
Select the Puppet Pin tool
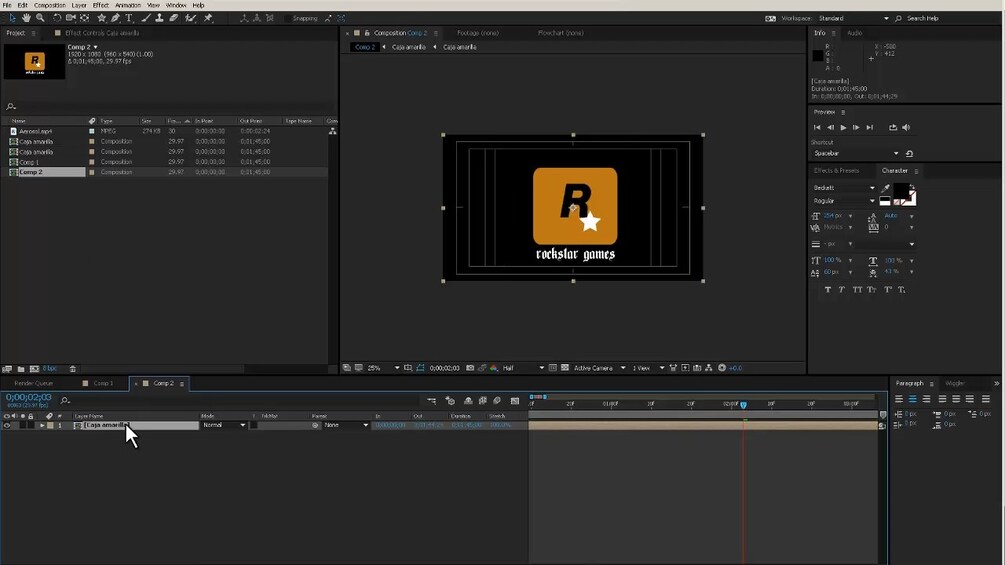coord(208,18)
